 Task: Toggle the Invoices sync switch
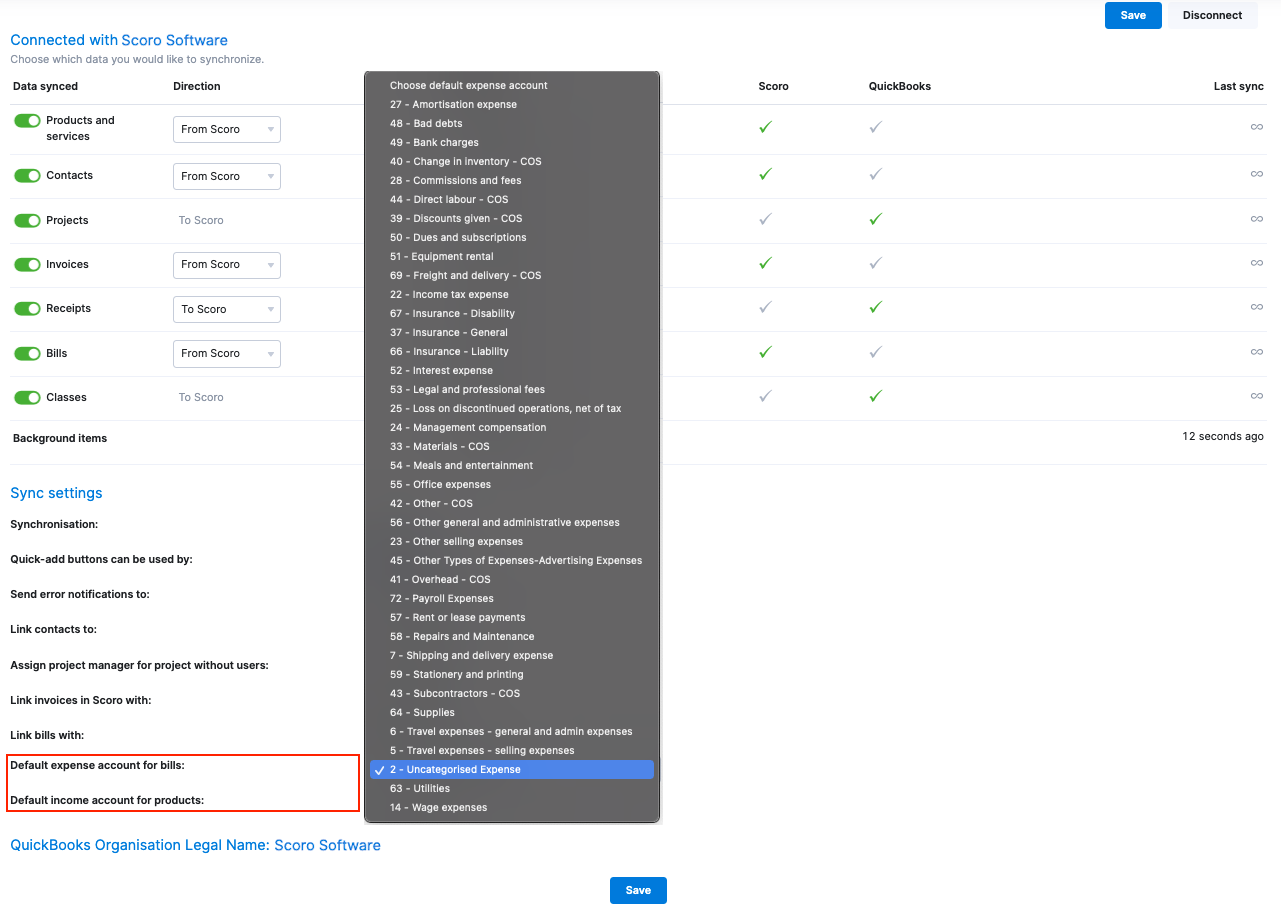[27, 264]
